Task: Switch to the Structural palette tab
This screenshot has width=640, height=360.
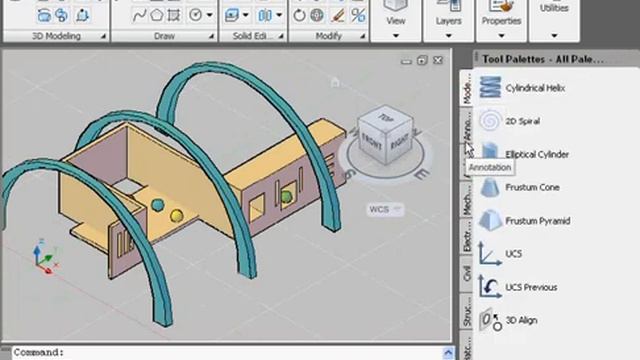Action: [x=467, y=311]
